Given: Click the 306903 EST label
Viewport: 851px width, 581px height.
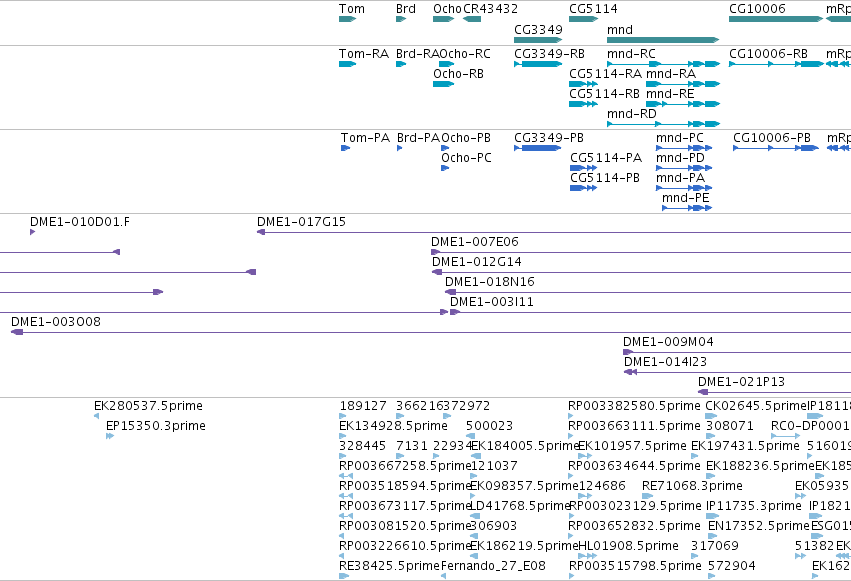Looking at the screenshot, I should (x=493, y=527).
